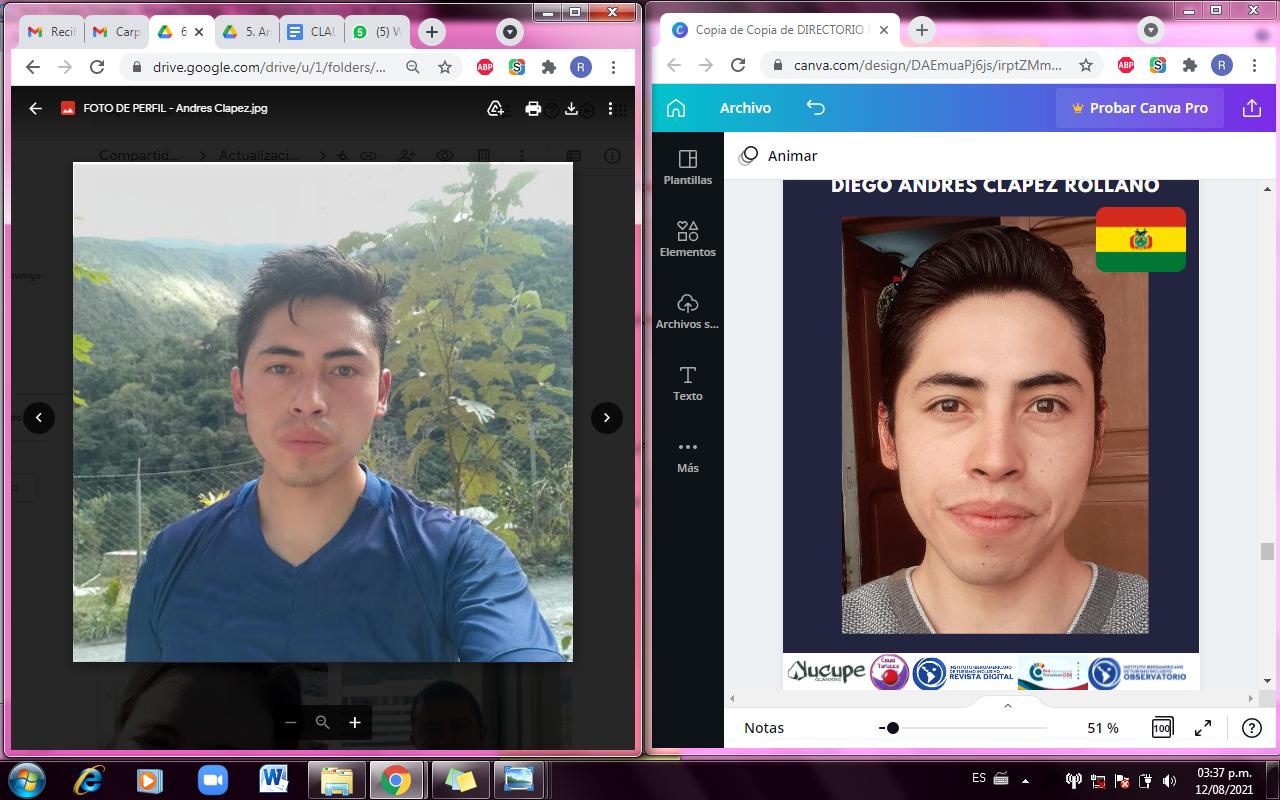
Task: Close the Canva browser tab
Action: (884, 30)
